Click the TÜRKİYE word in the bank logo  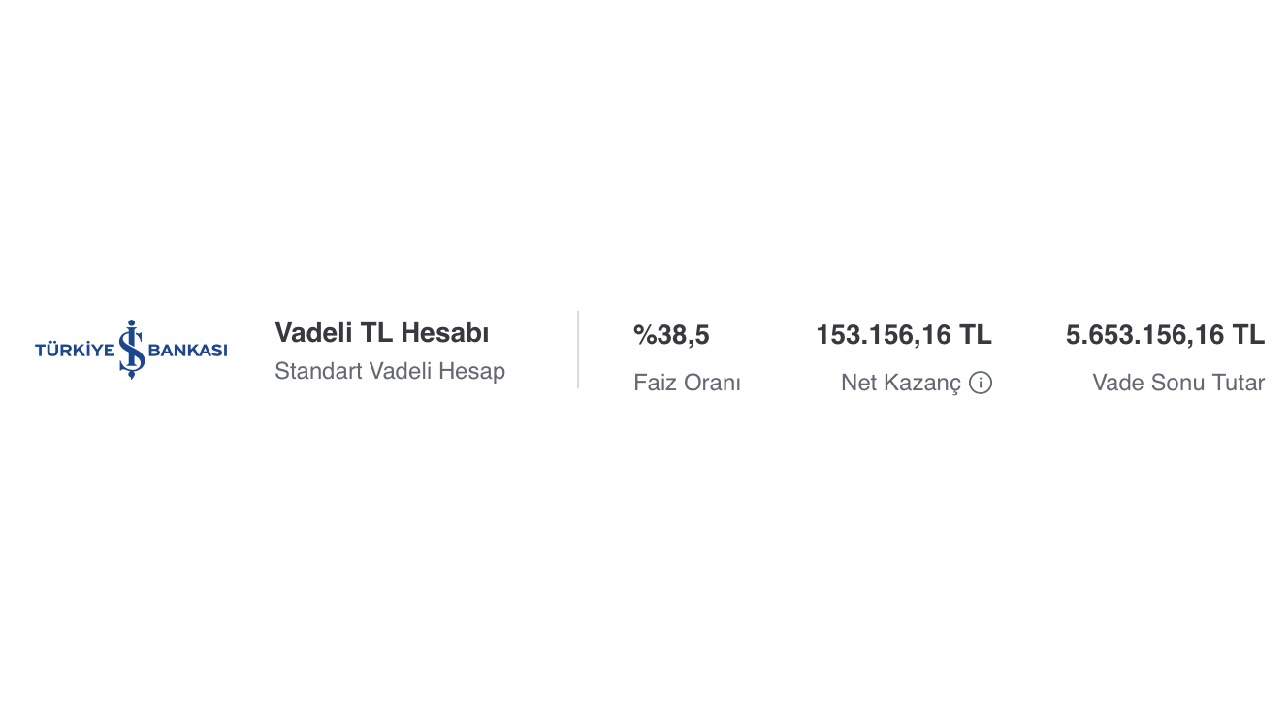[x=75, y=350]
